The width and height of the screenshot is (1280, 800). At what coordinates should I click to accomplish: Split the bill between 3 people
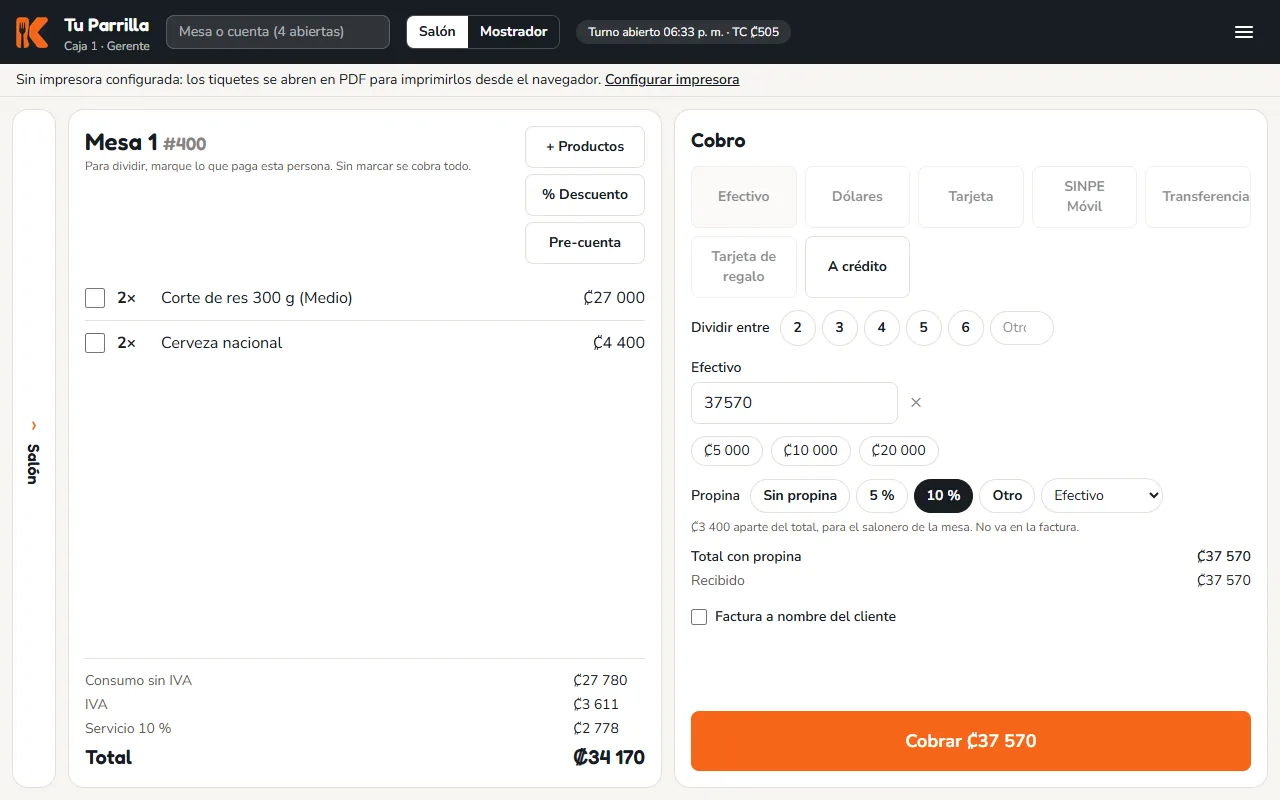840,328
